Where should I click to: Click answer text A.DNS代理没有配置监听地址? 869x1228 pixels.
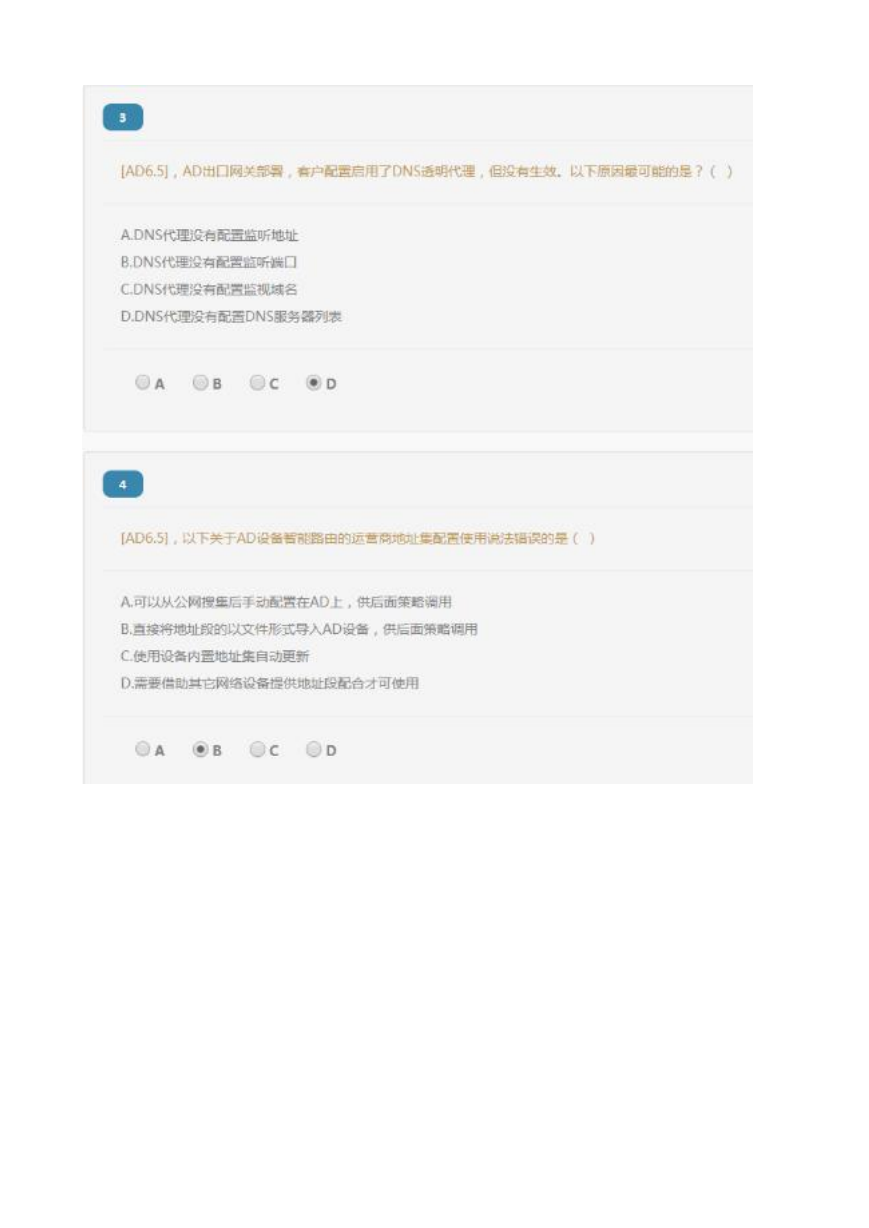coord(209,236)
